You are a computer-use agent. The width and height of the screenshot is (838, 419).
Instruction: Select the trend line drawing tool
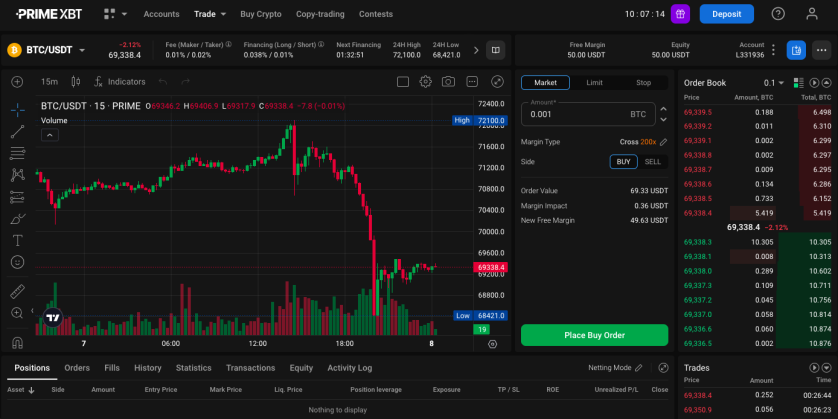pos(18,131)
